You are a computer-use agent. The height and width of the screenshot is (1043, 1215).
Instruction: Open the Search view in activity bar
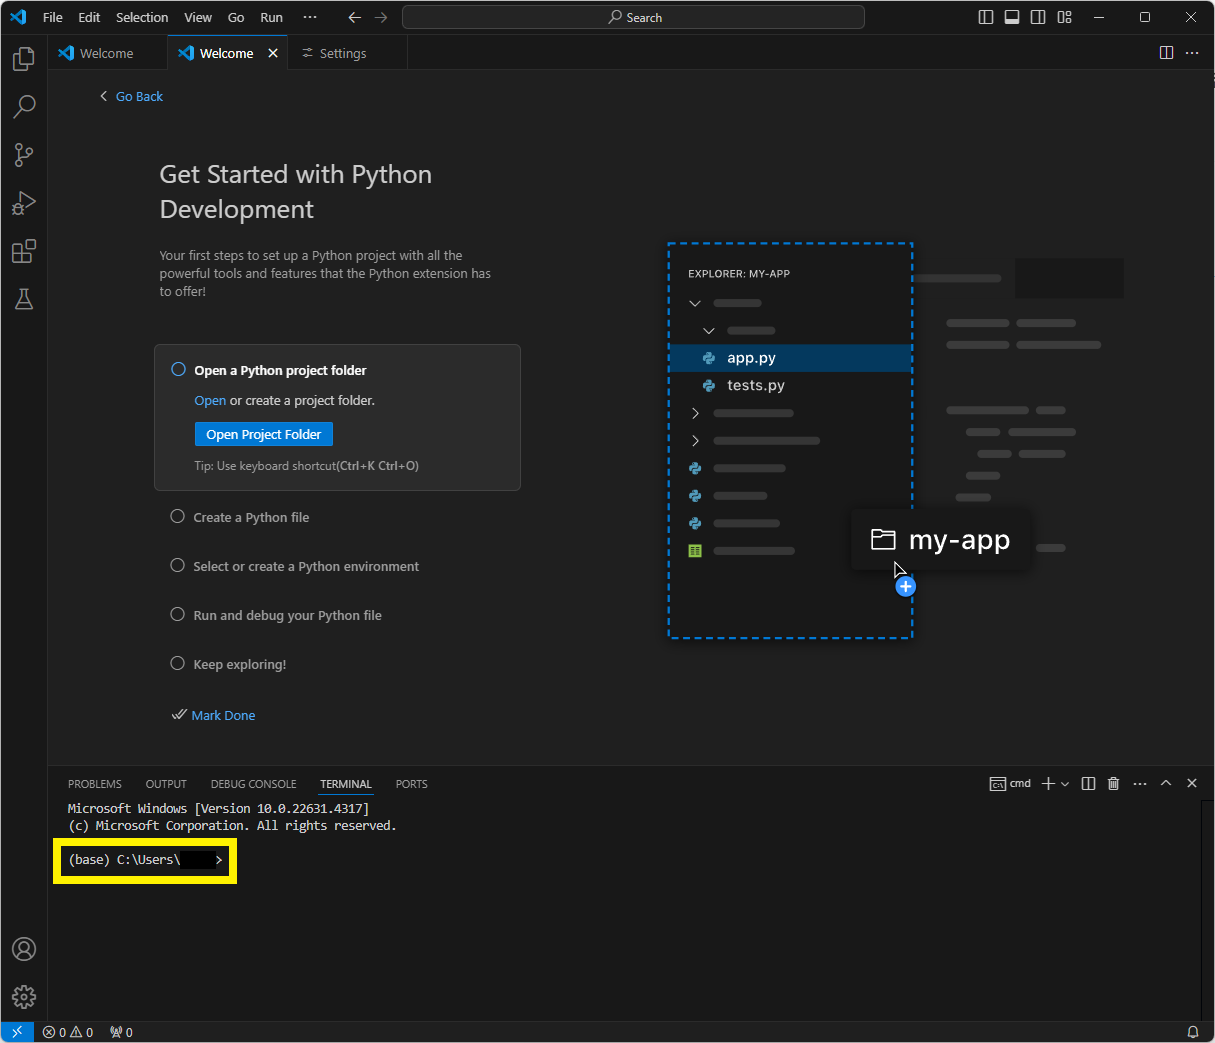[x=24, y=106]
